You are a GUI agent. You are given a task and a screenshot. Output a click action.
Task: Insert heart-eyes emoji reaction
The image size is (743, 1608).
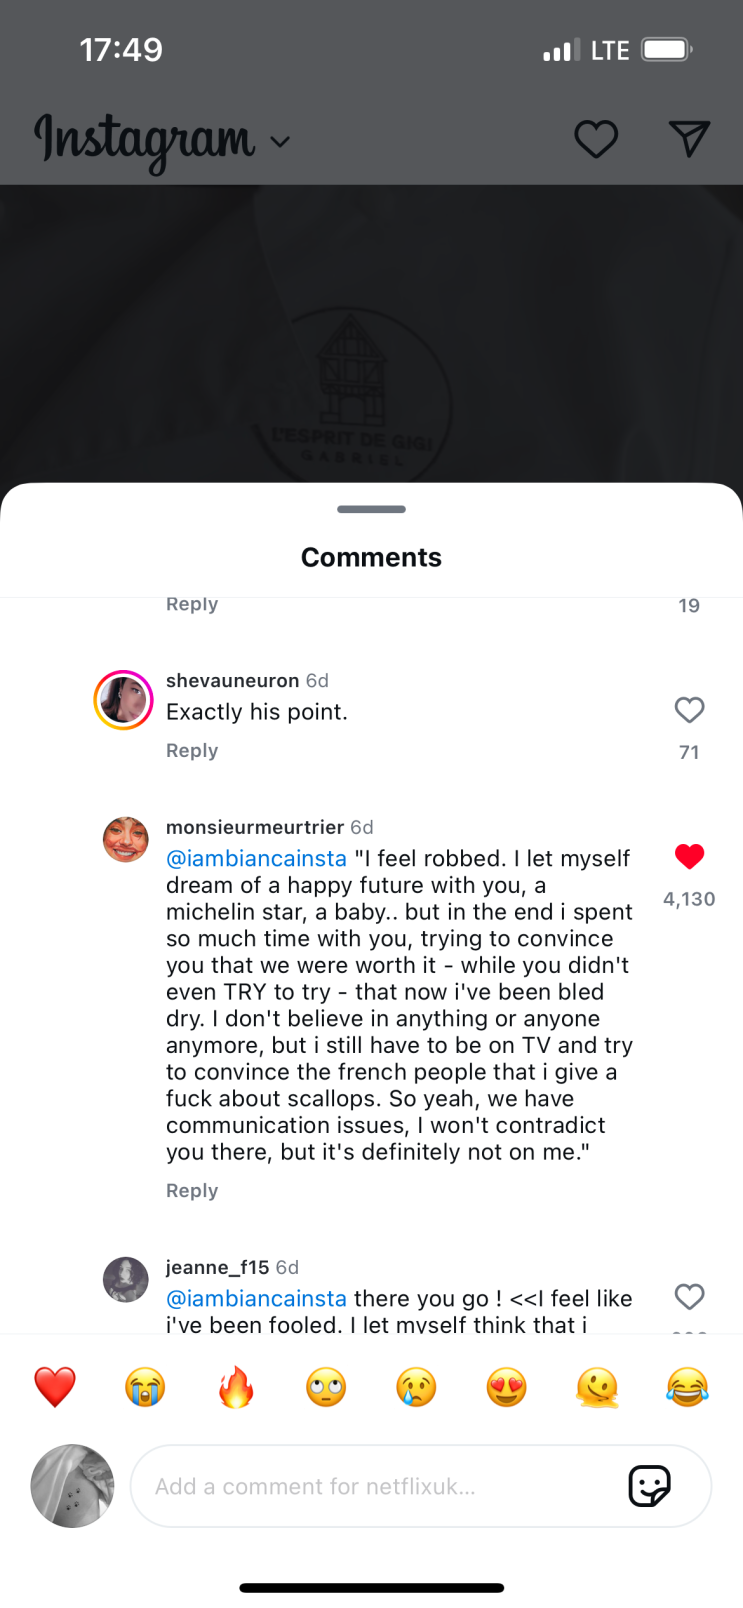[x=507, y=1387]
